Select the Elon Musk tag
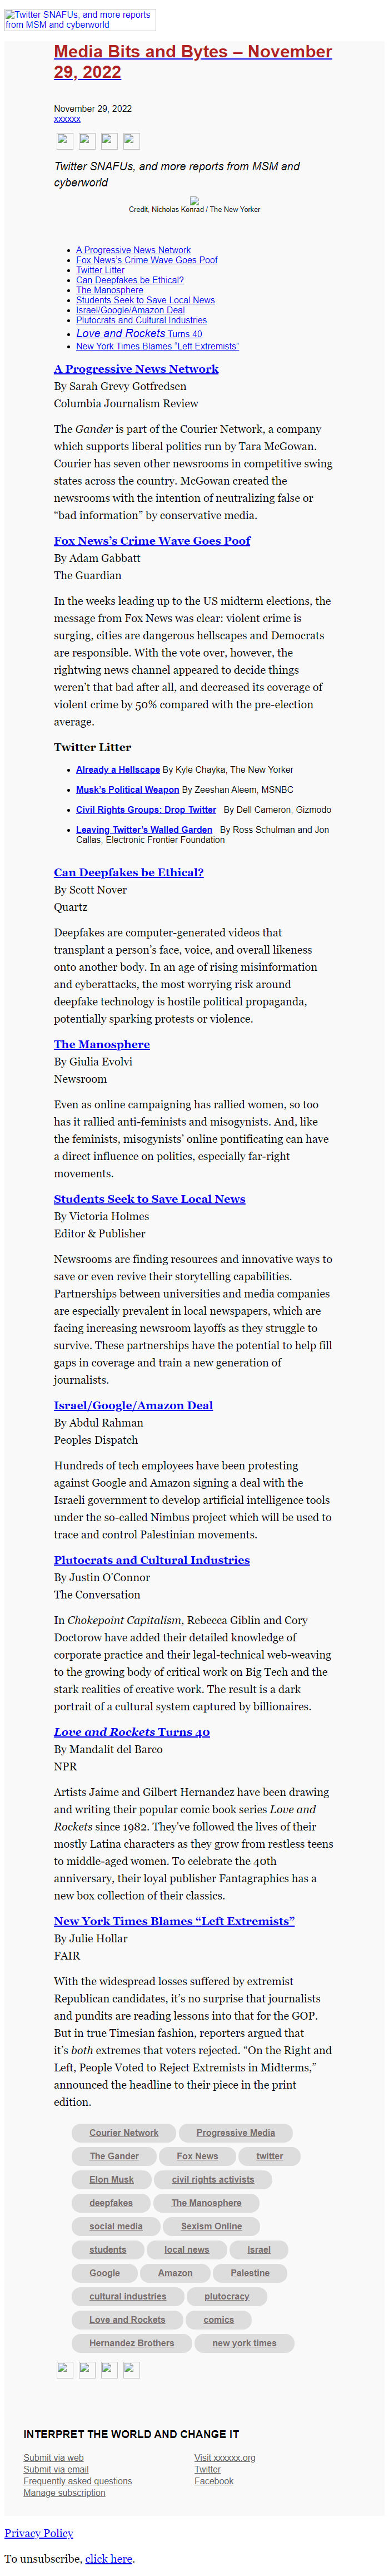This screenshot has width=389, height=2576. coord(111,2179)
